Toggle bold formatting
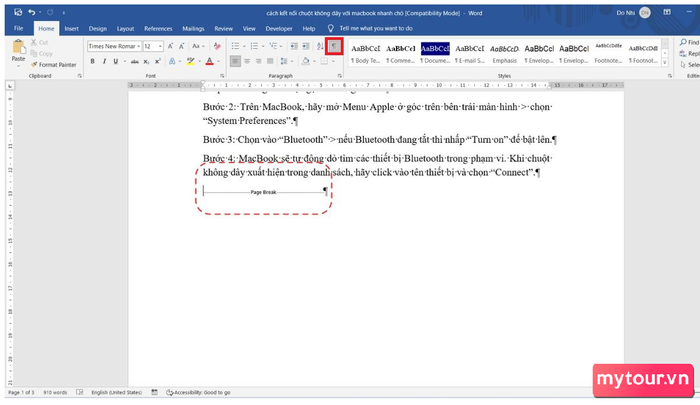Viewport: 700px width, 405px height. click(x=92, y=61)
